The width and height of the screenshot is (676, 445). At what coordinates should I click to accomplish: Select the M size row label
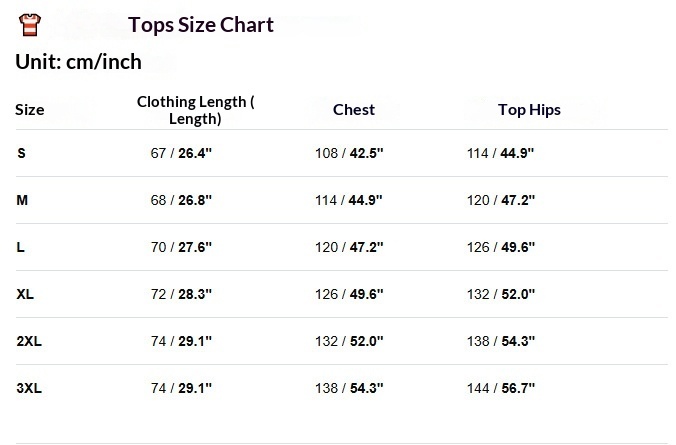pos(22,200)
